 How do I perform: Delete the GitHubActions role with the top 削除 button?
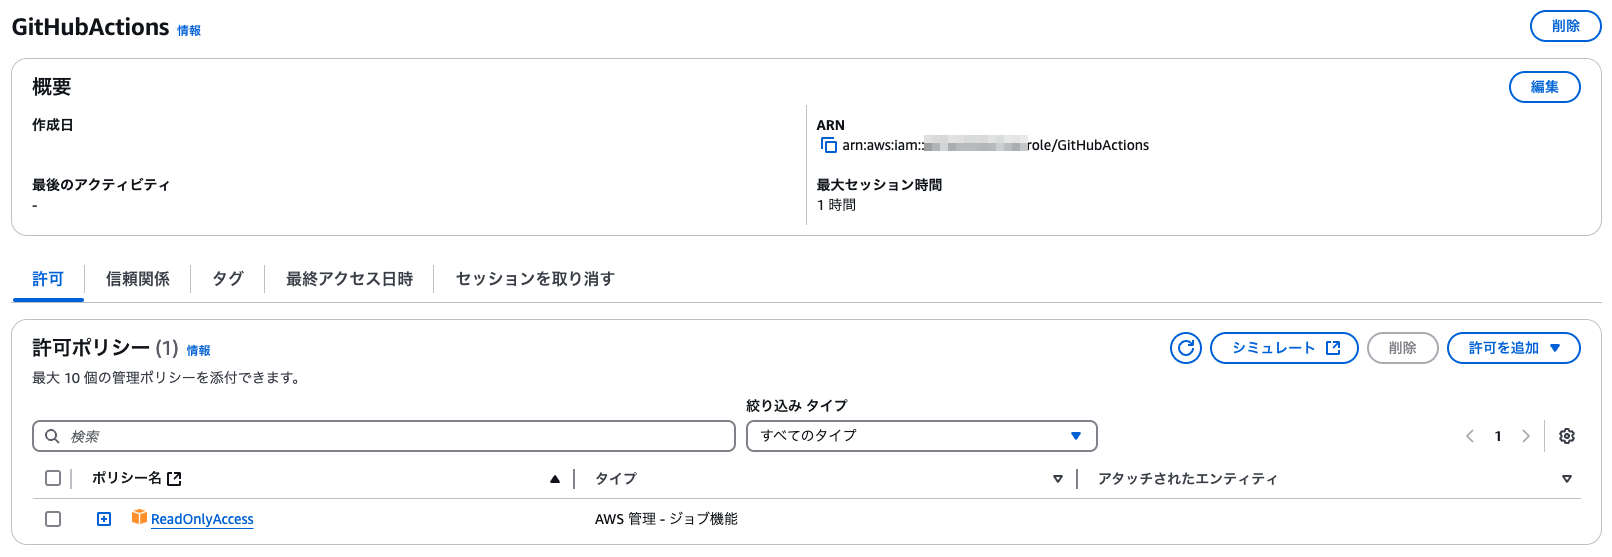[1566, 26]
